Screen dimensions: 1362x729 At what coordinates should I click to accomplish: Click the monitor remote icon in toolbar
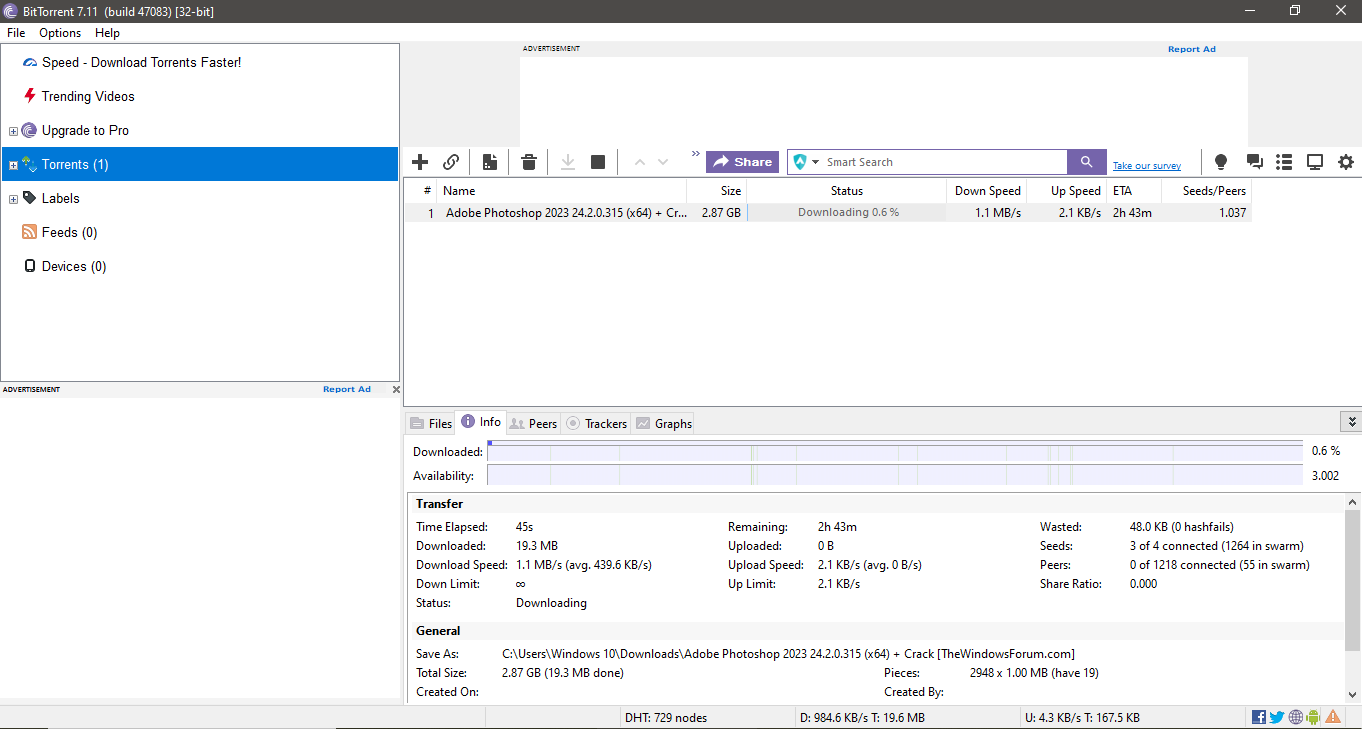tap(1315, 162)
